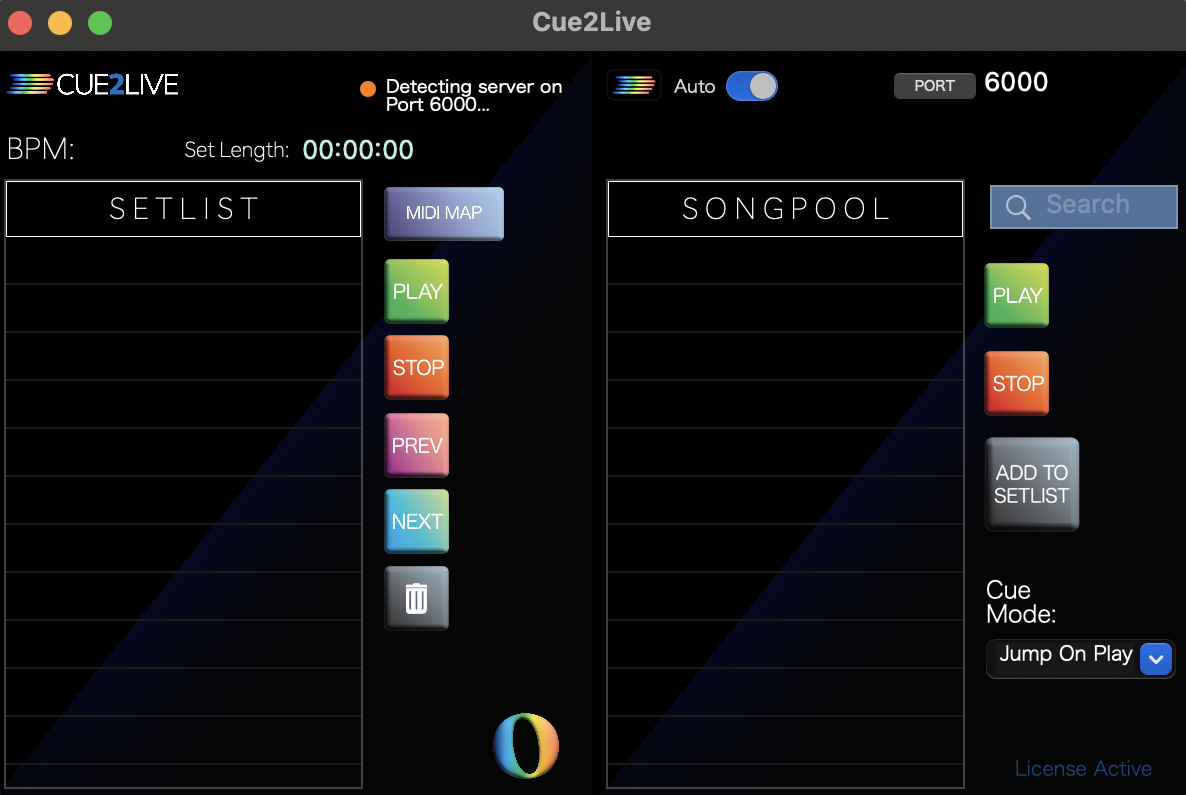Click the PORT button

point(934,86)
